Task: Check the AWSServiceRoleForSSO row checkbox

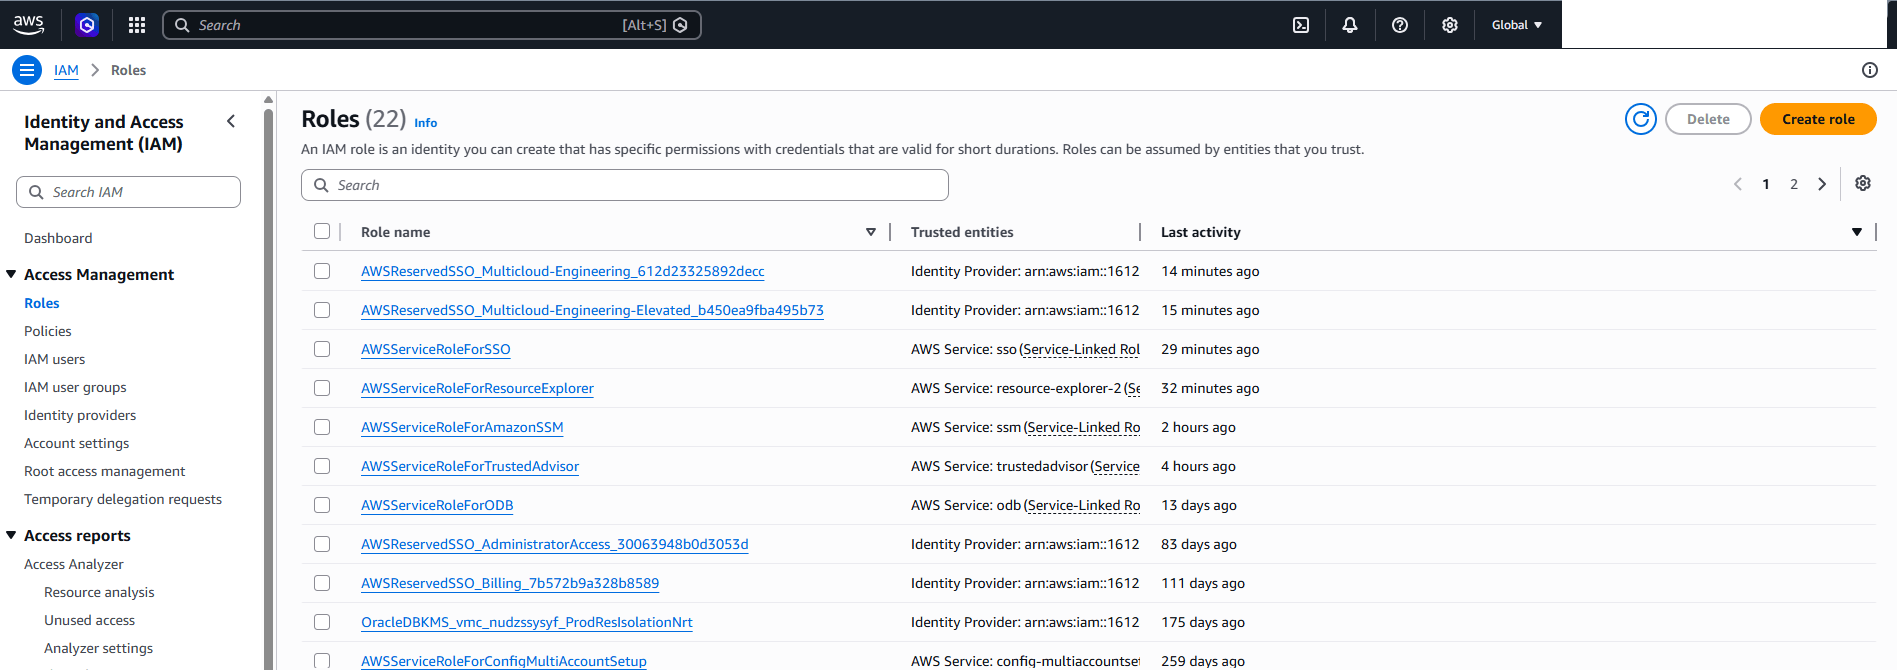Action: (322, 349)
